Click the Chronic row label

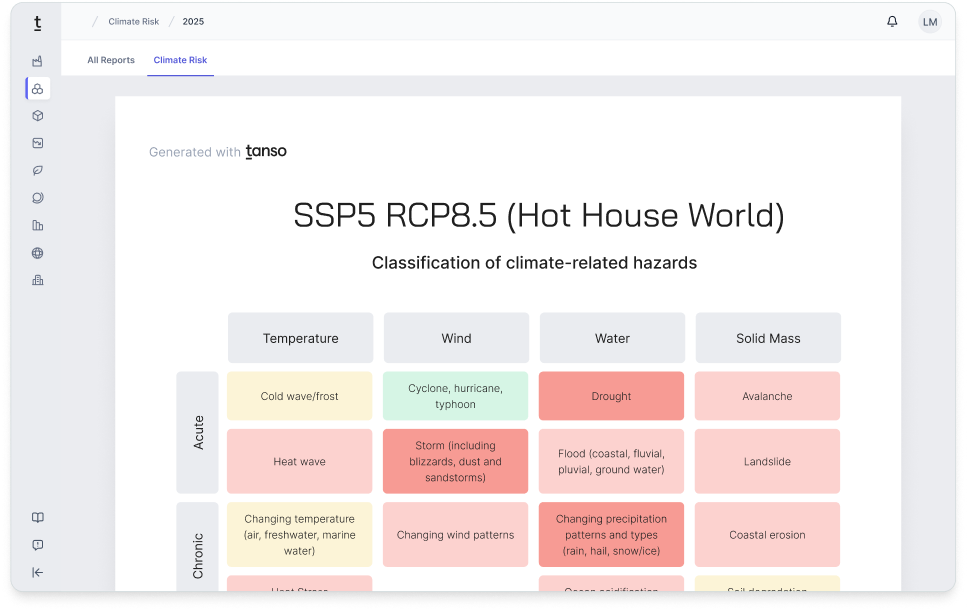pyautogui.click(x=197, y=547)
